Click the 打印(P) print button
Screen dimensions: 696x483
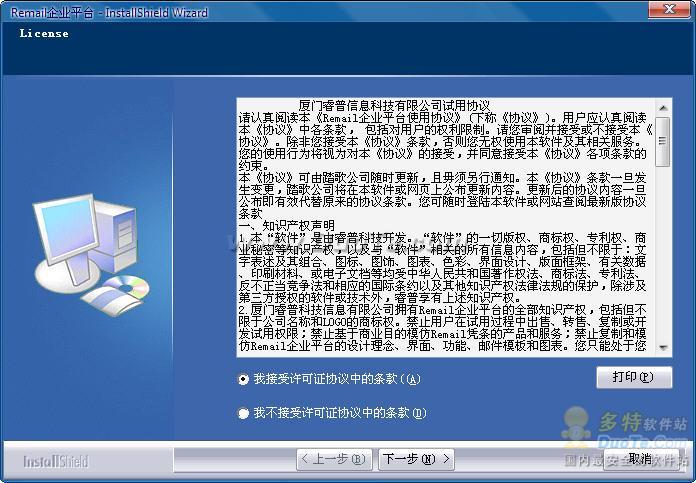[x=634, y=377]
